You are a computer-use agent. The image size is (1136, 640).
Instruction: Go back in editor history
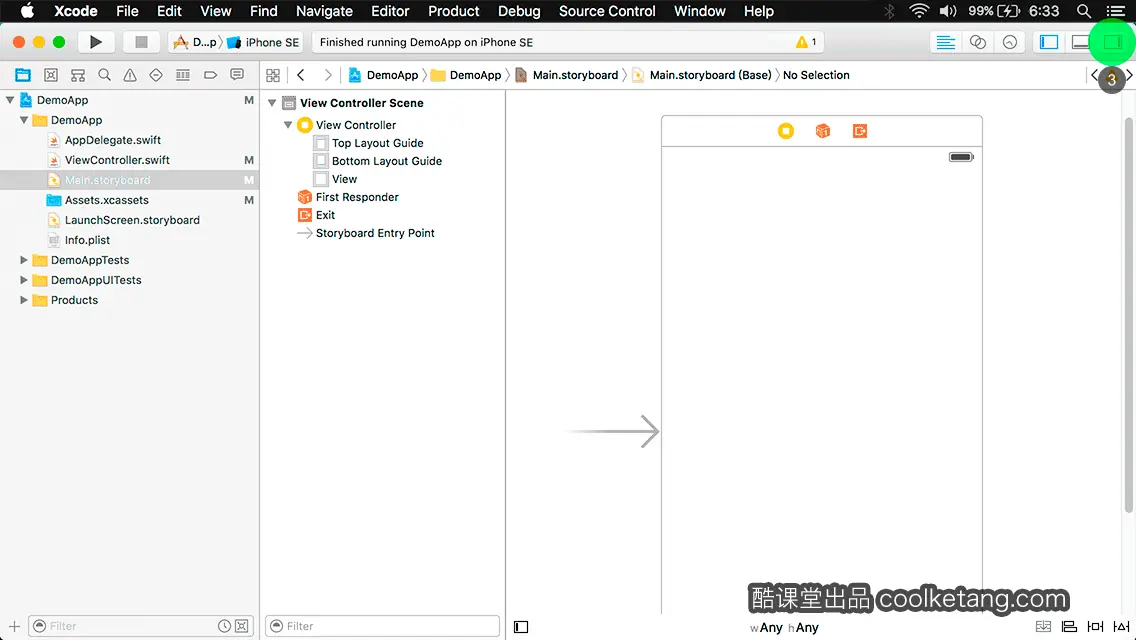[x=301, y=75]
